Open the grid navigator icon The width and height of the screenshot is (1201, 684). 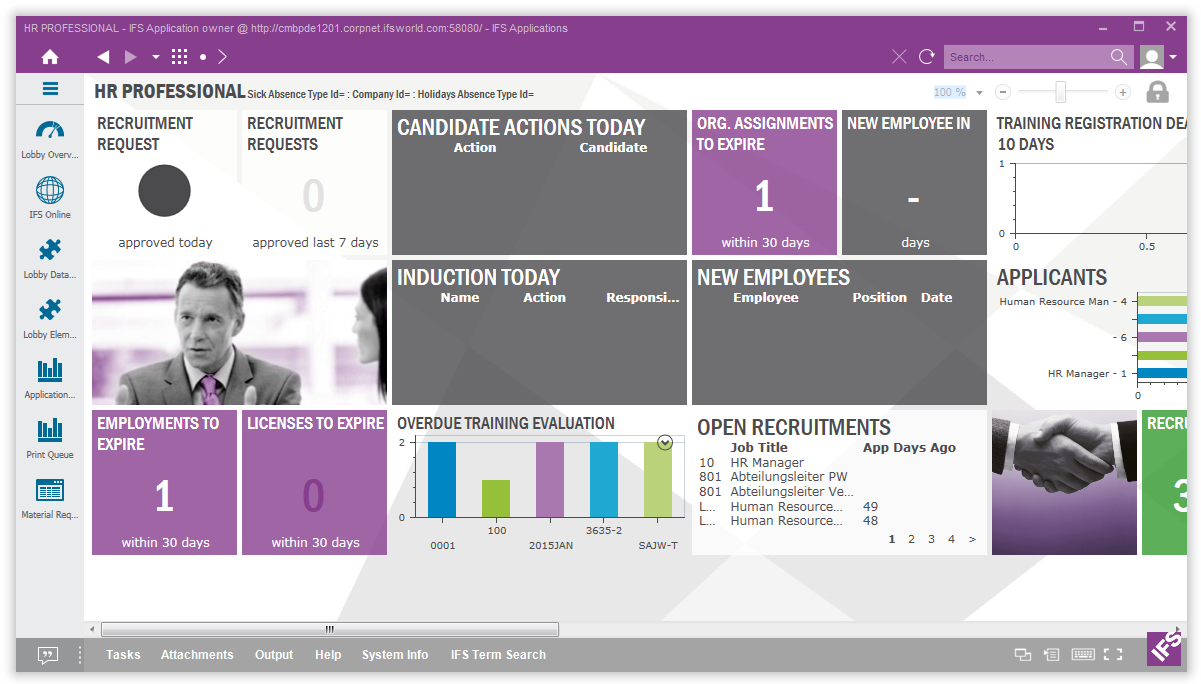tap(180, 57)
